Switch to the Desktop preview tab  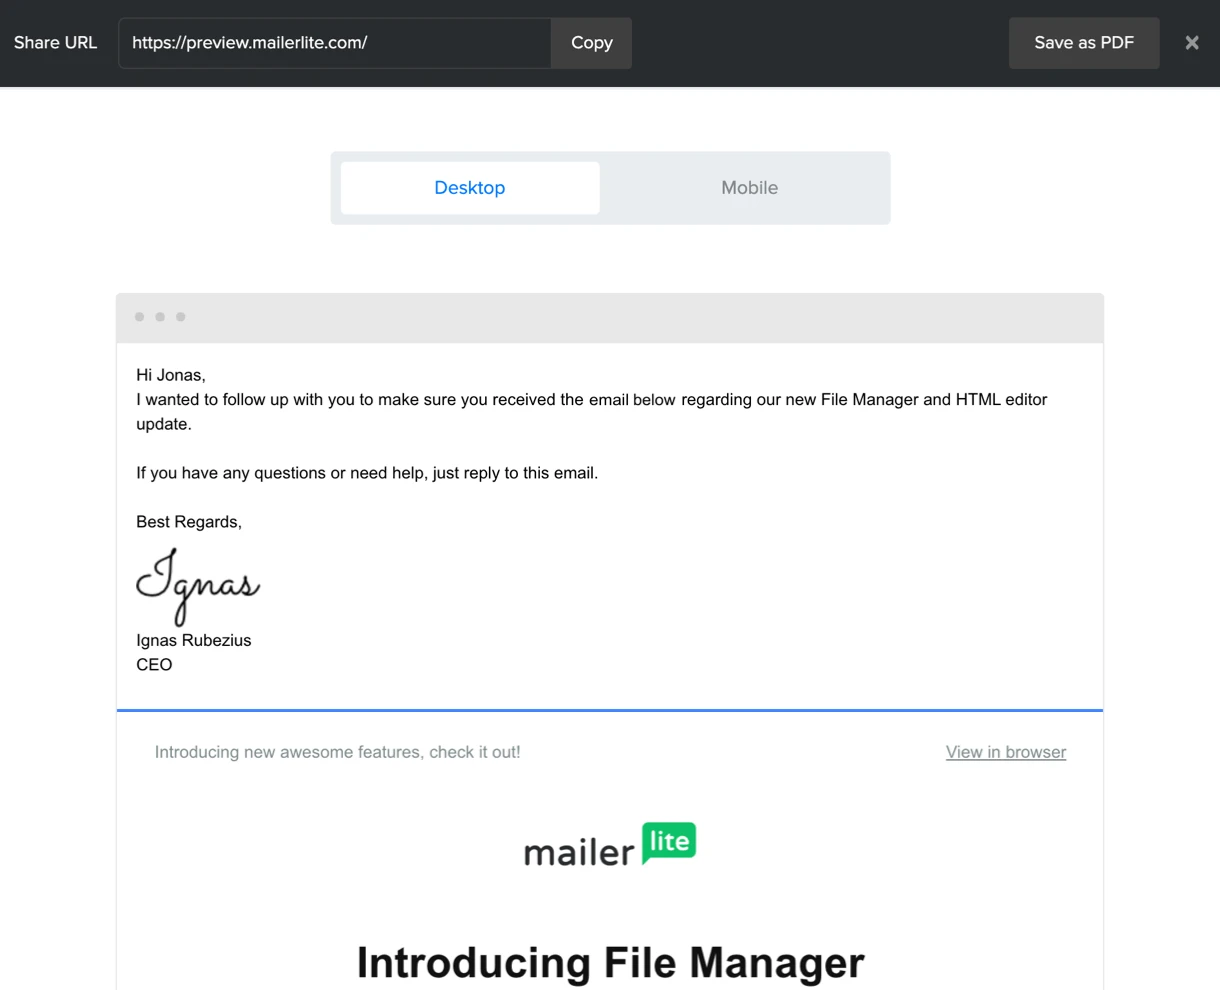(x=470, y=188)
